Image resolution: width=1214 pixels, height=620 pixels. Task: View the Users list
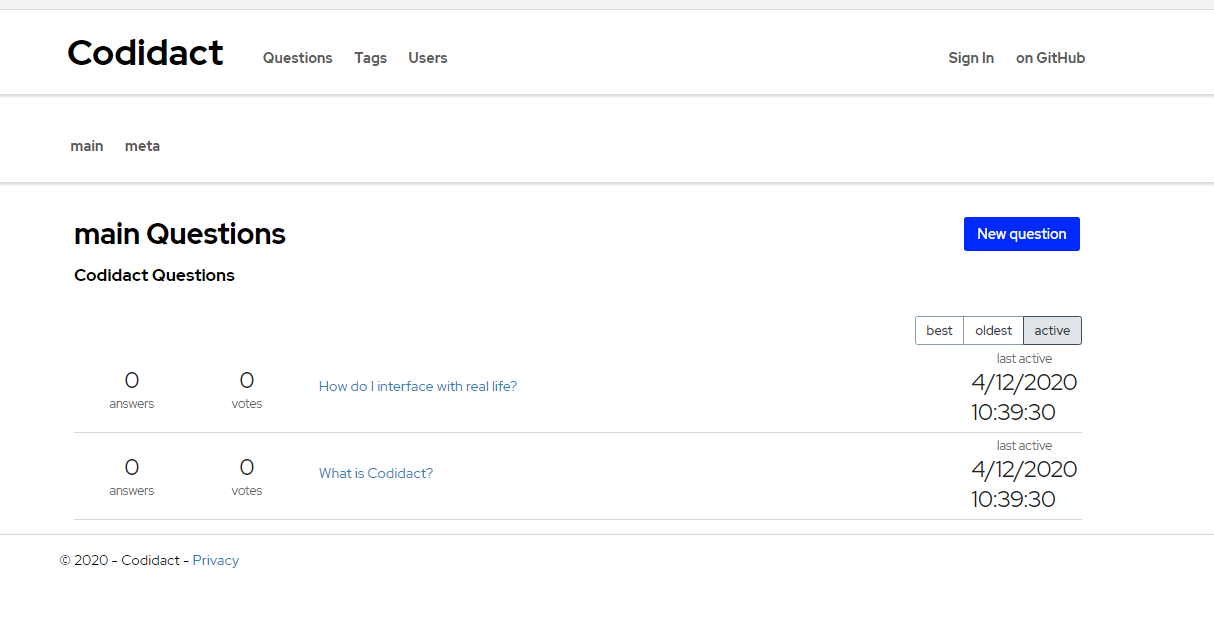[427, 58]
